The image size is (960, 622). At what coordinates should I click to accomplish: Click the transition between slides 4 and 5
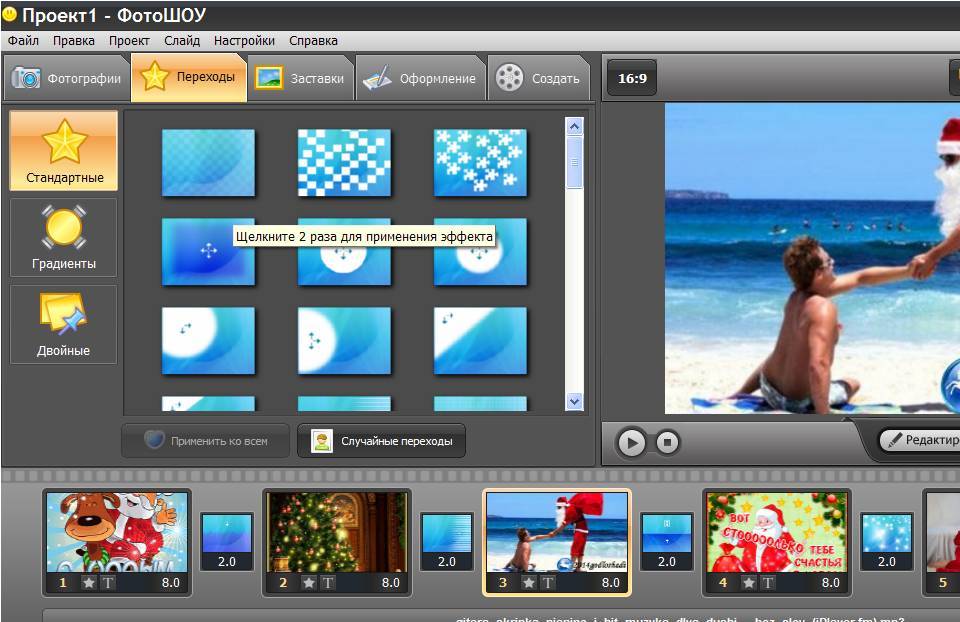[887, 542]
